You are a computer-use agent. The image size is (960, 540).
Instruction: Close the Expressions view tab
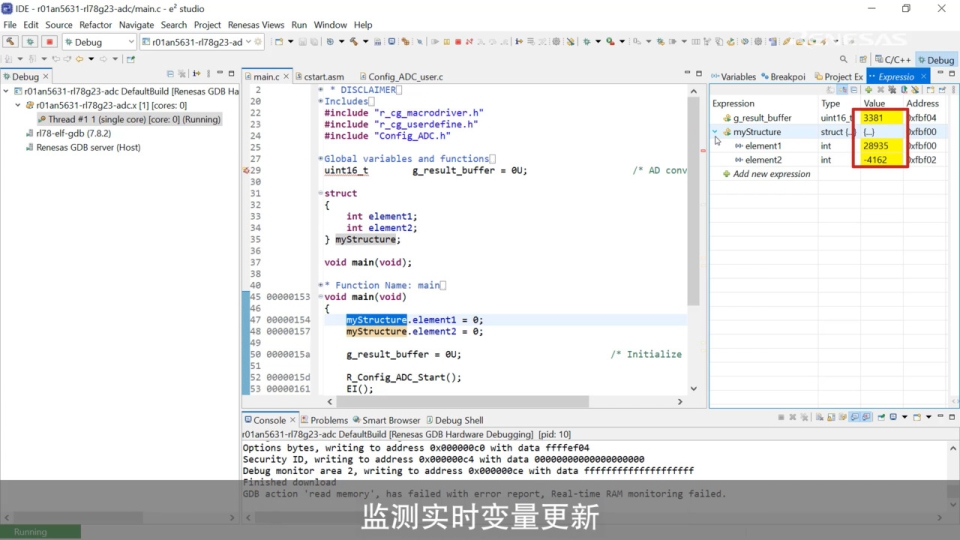pos(923,77)
